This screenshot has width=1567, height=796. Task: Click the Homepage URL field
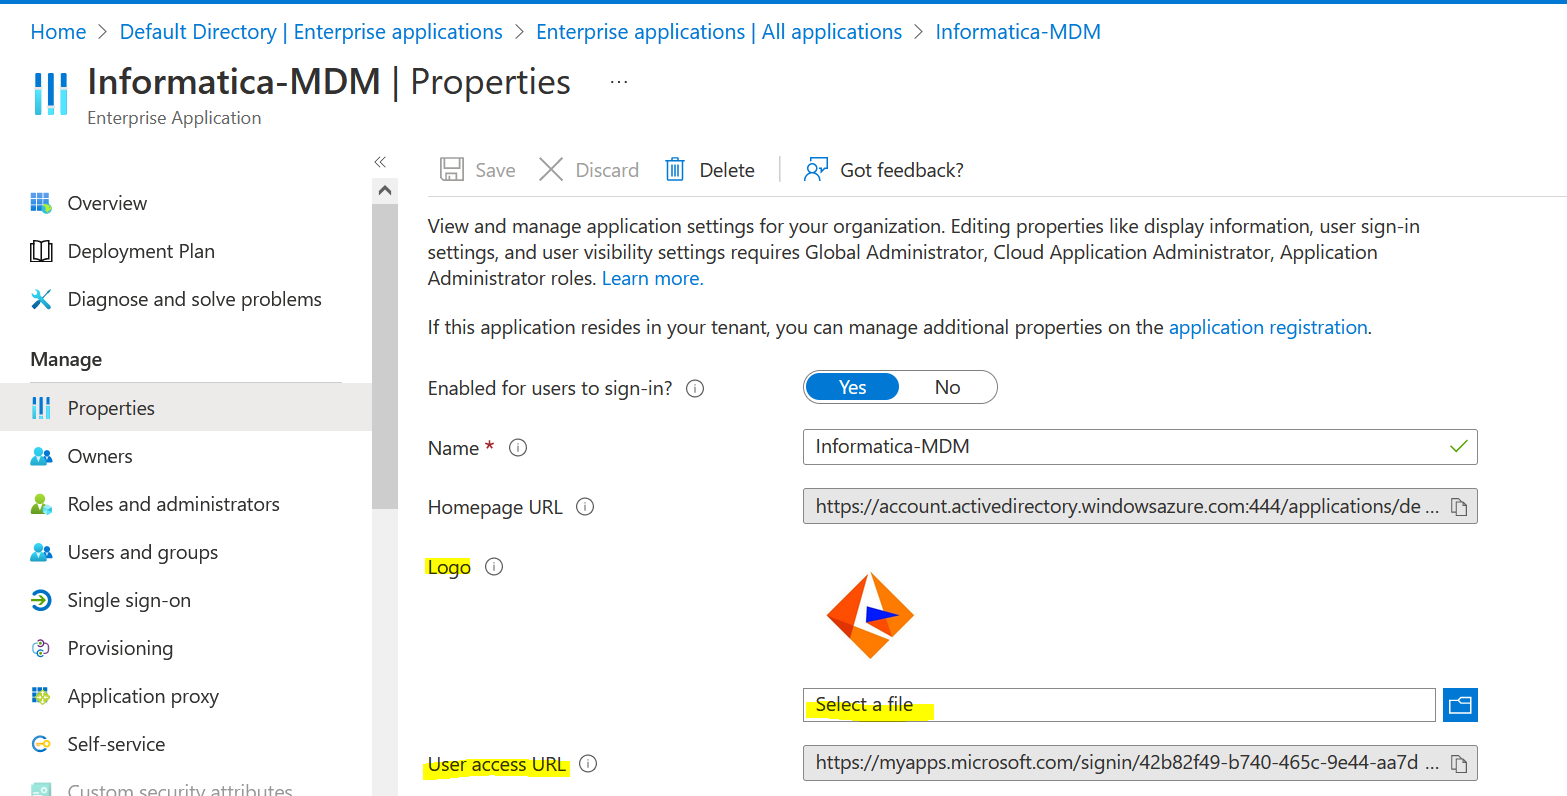click(1140, 506)
